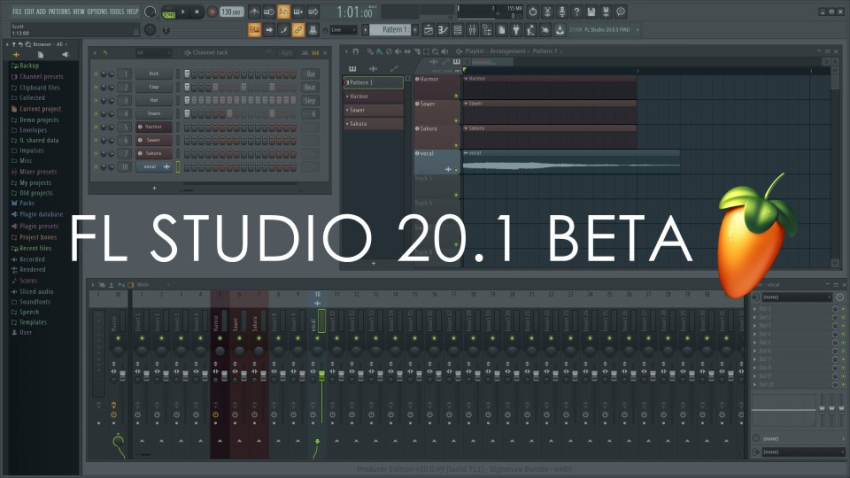Click the Browser speaker icon tab
850x478 pixels.
click(x=64, y=54)
